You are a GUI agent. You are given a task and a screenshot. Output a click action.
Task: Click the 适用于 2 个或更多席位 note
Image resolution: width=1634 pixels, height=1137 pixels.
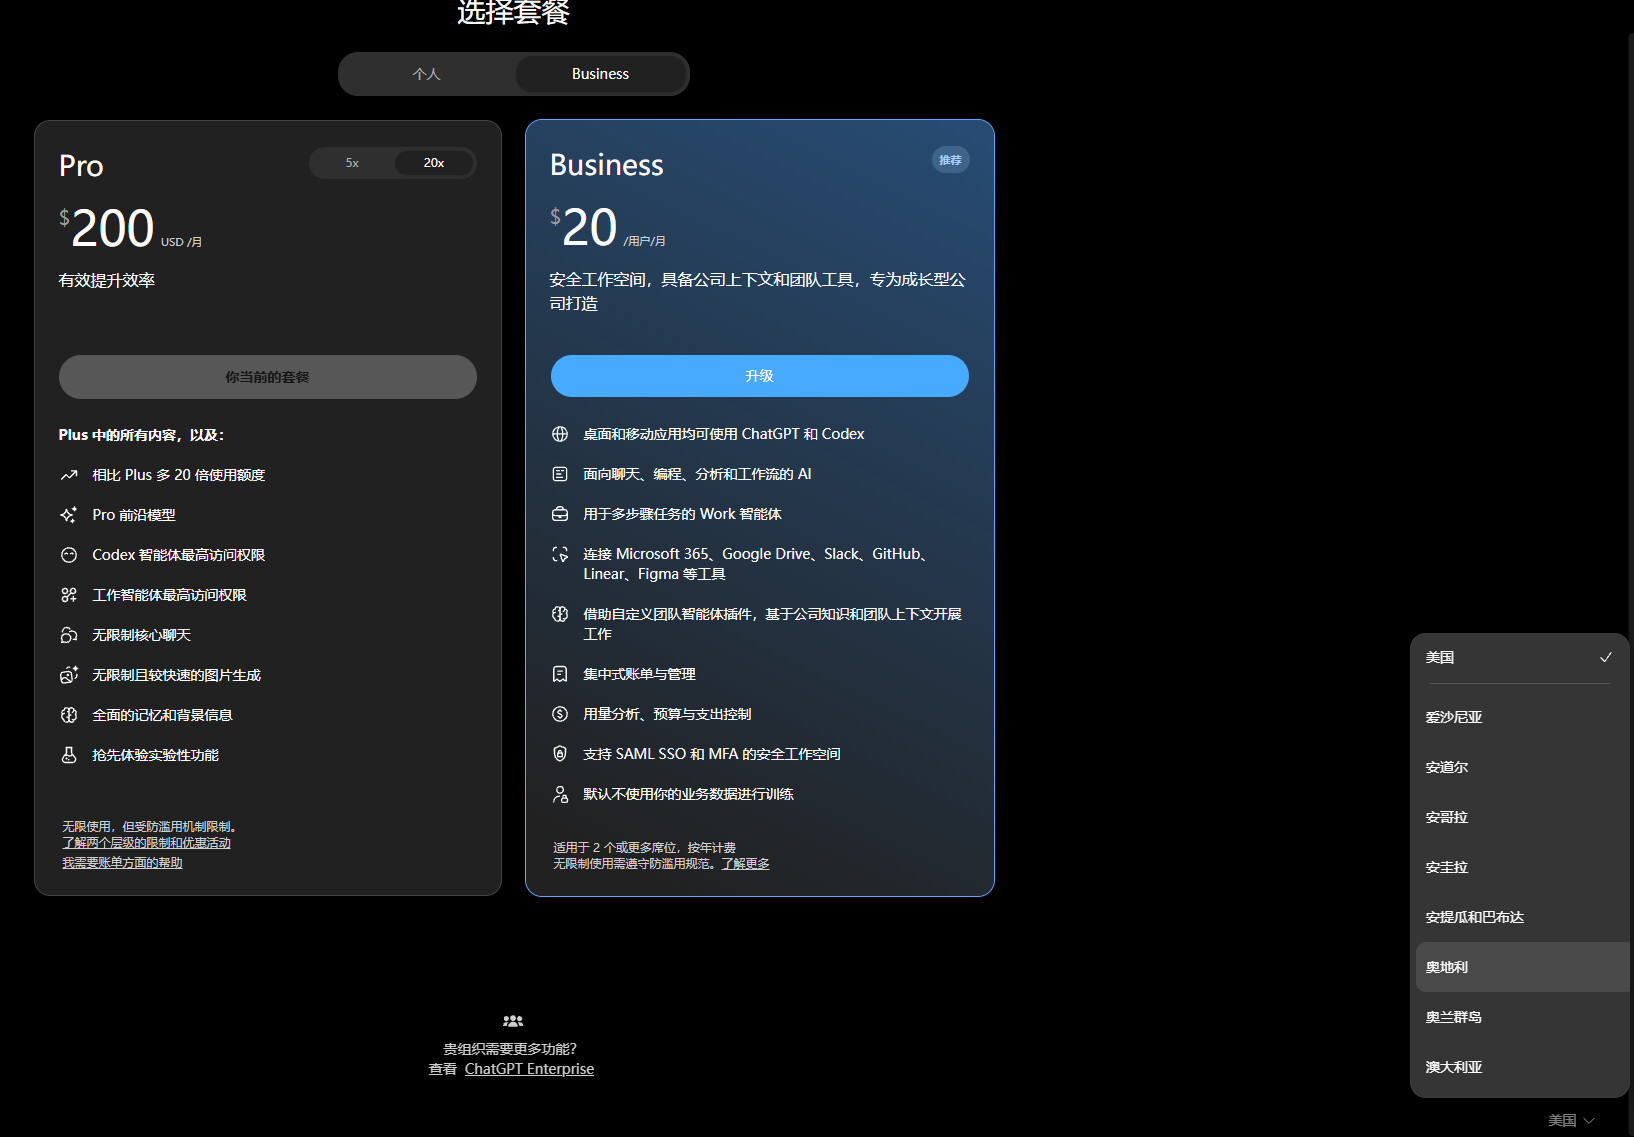point(645,848)
